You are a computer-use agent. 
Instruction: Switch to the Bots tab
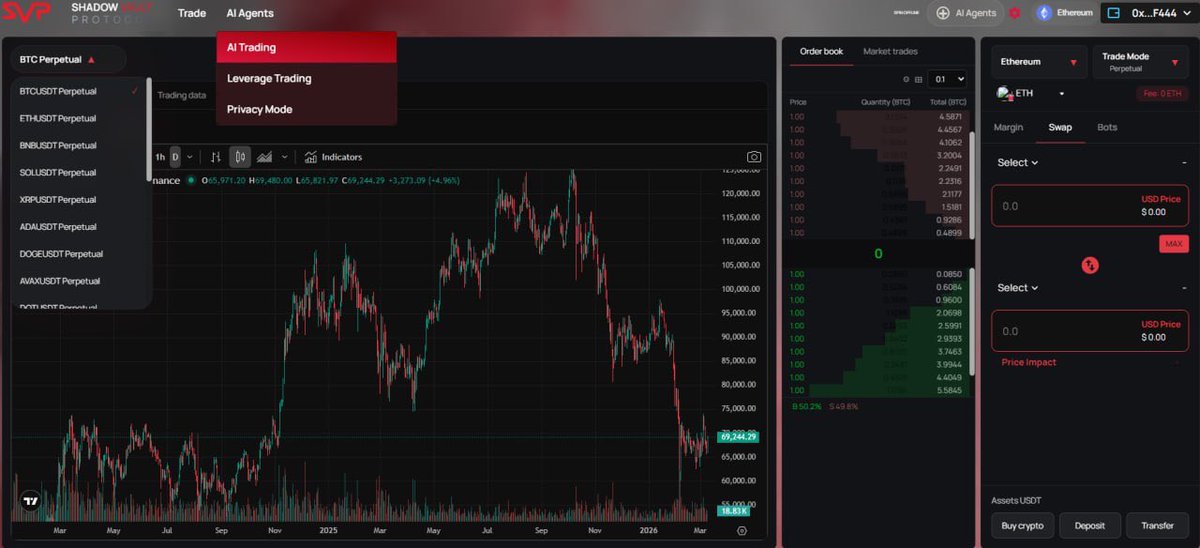click(x=1107, y=127)
